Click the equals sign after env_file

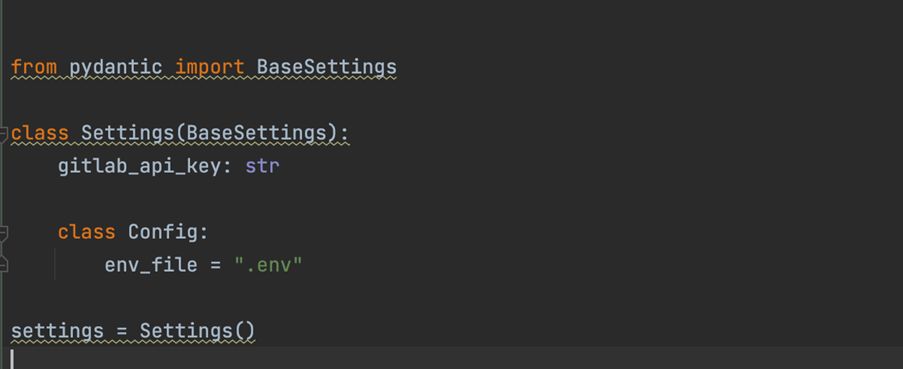click(x=215, y=265)
